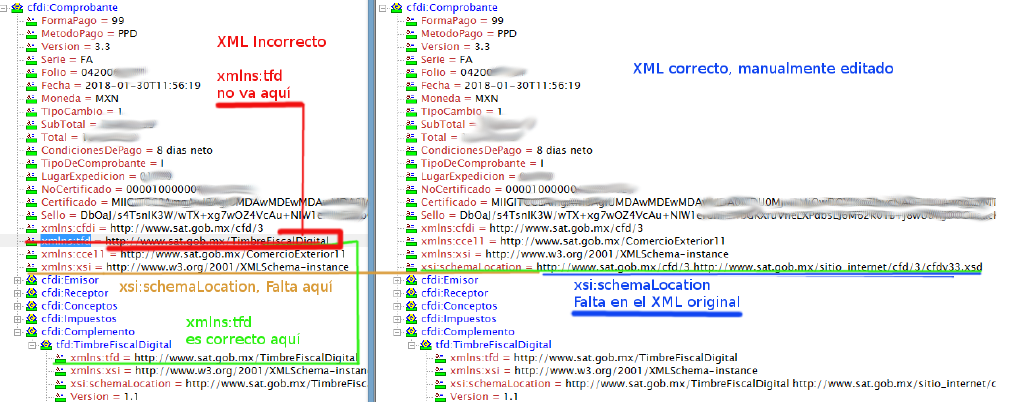Expand cfdi:Impuestos in the left pane

click(x=17, y=319)
